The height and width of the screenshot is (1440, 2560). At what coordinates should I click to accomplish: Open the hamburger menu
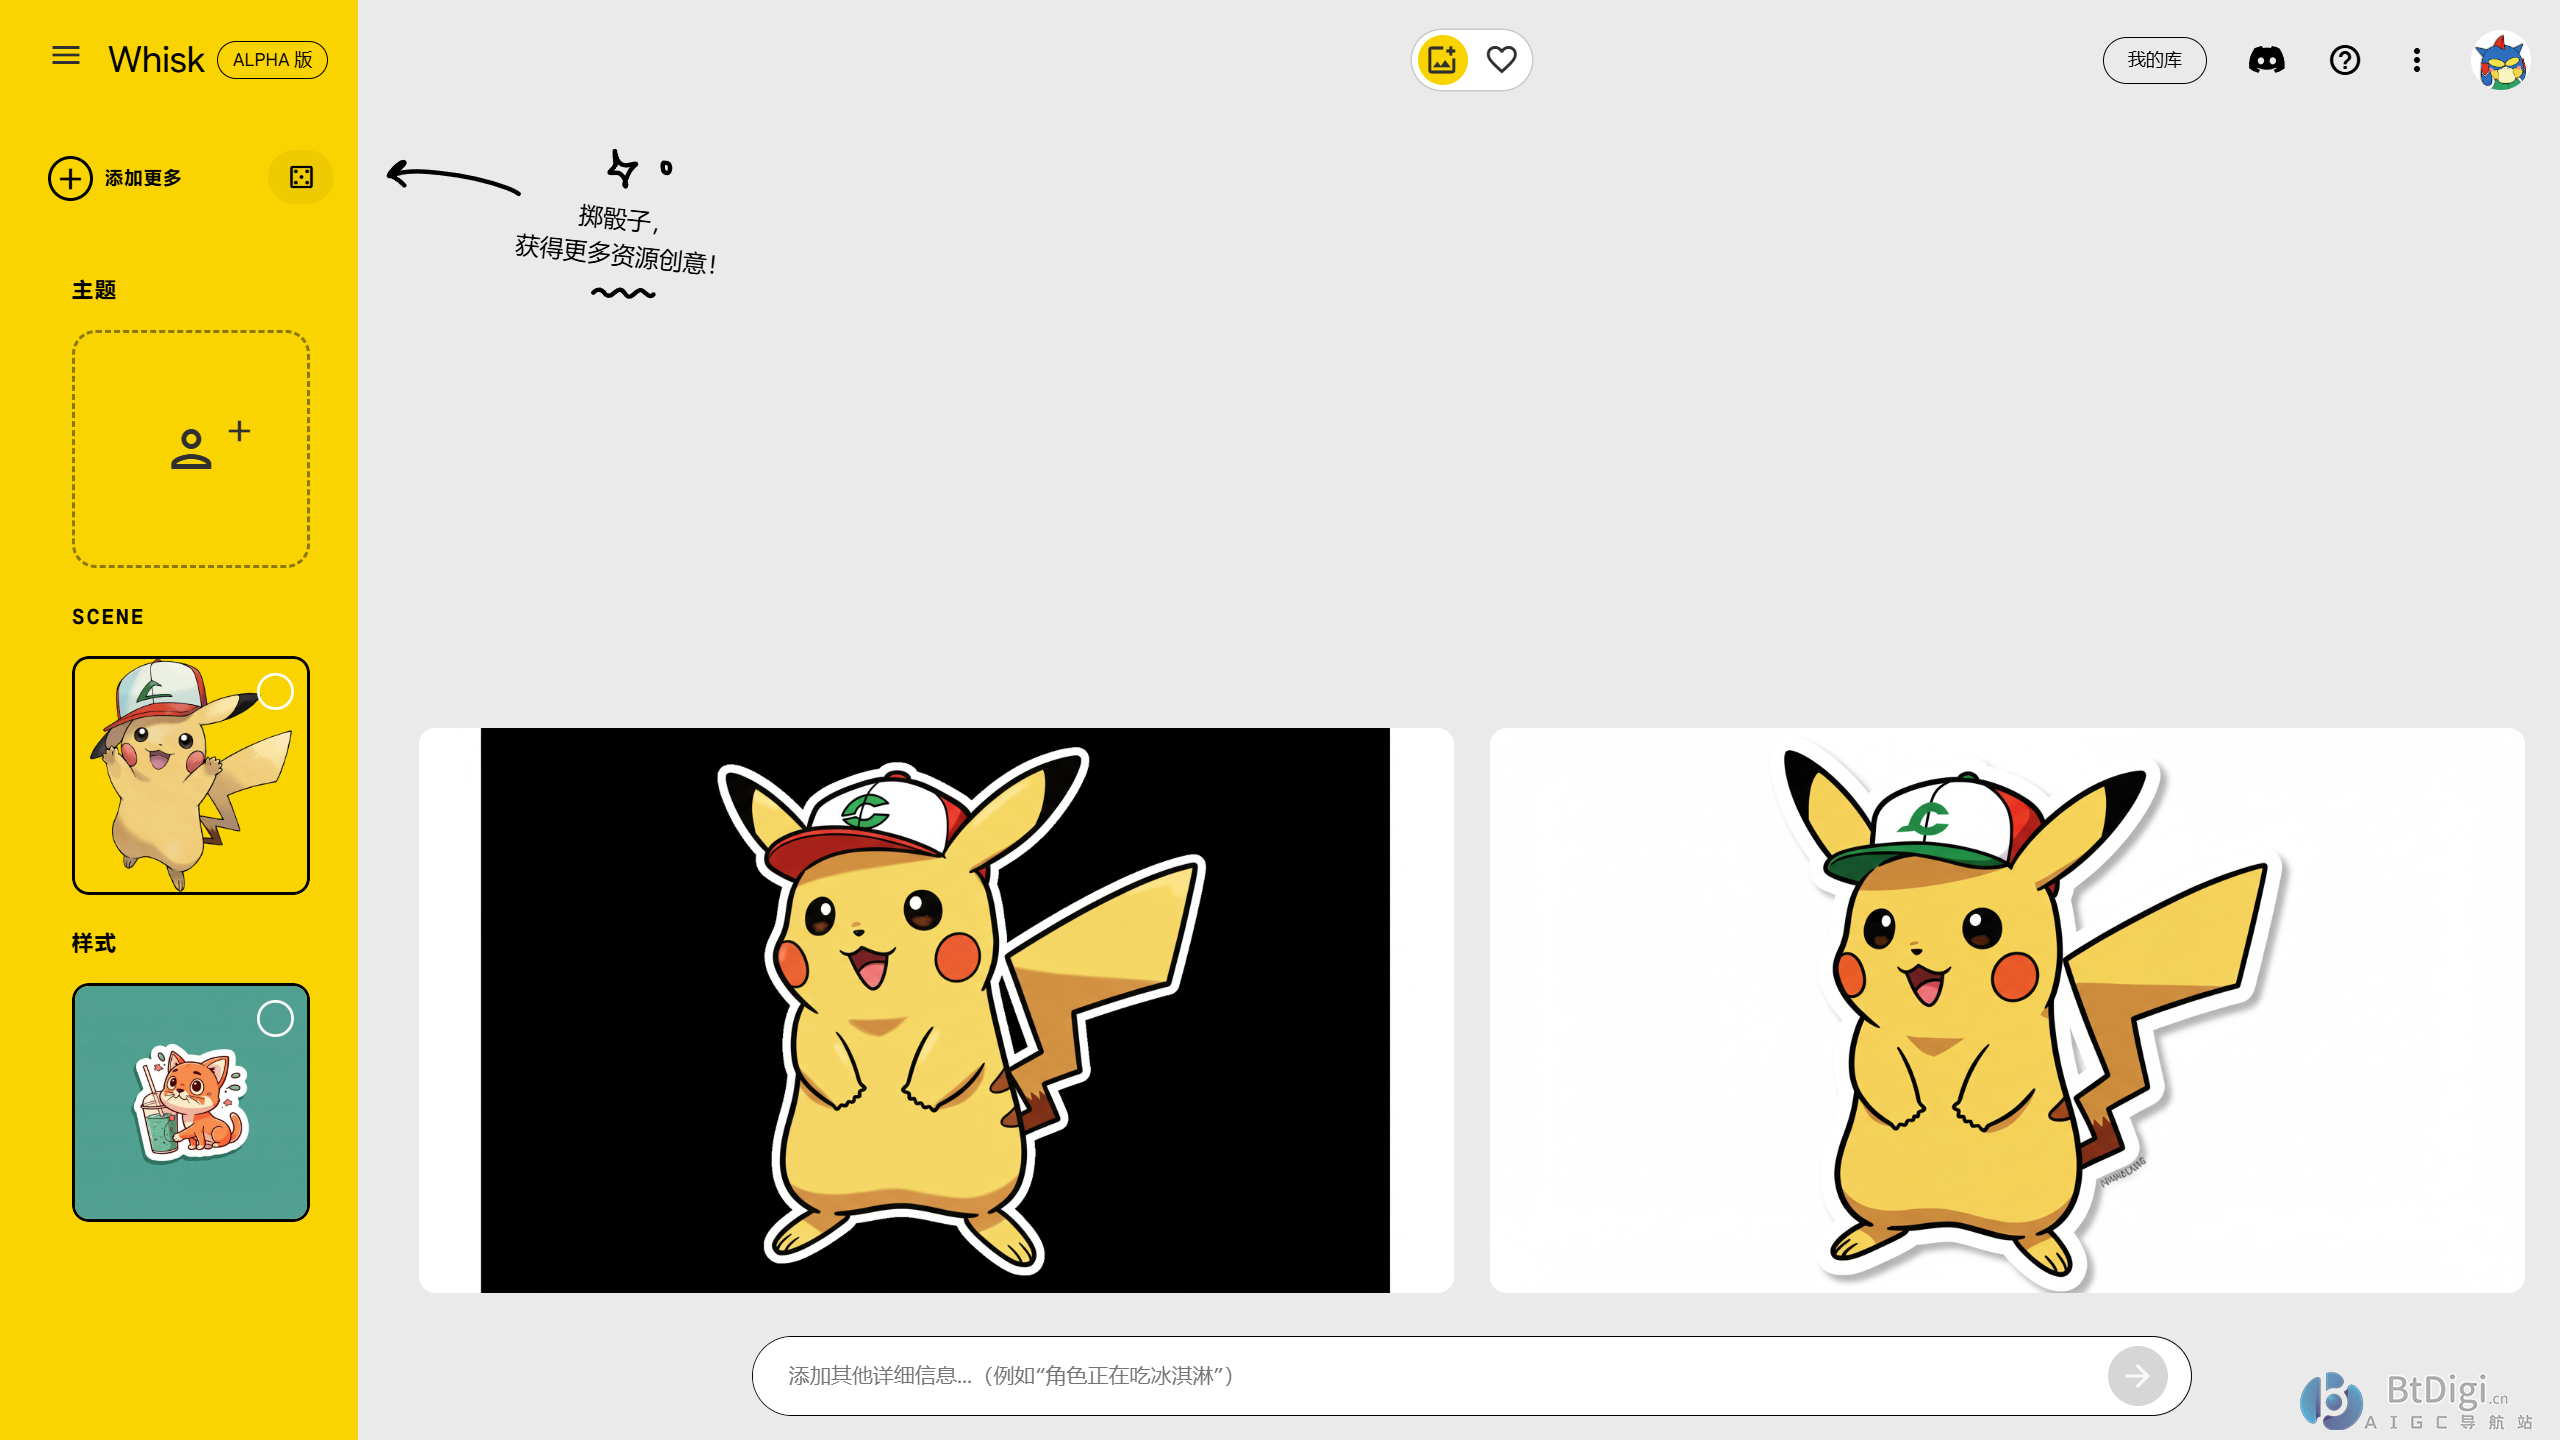[x=66, y=56]
